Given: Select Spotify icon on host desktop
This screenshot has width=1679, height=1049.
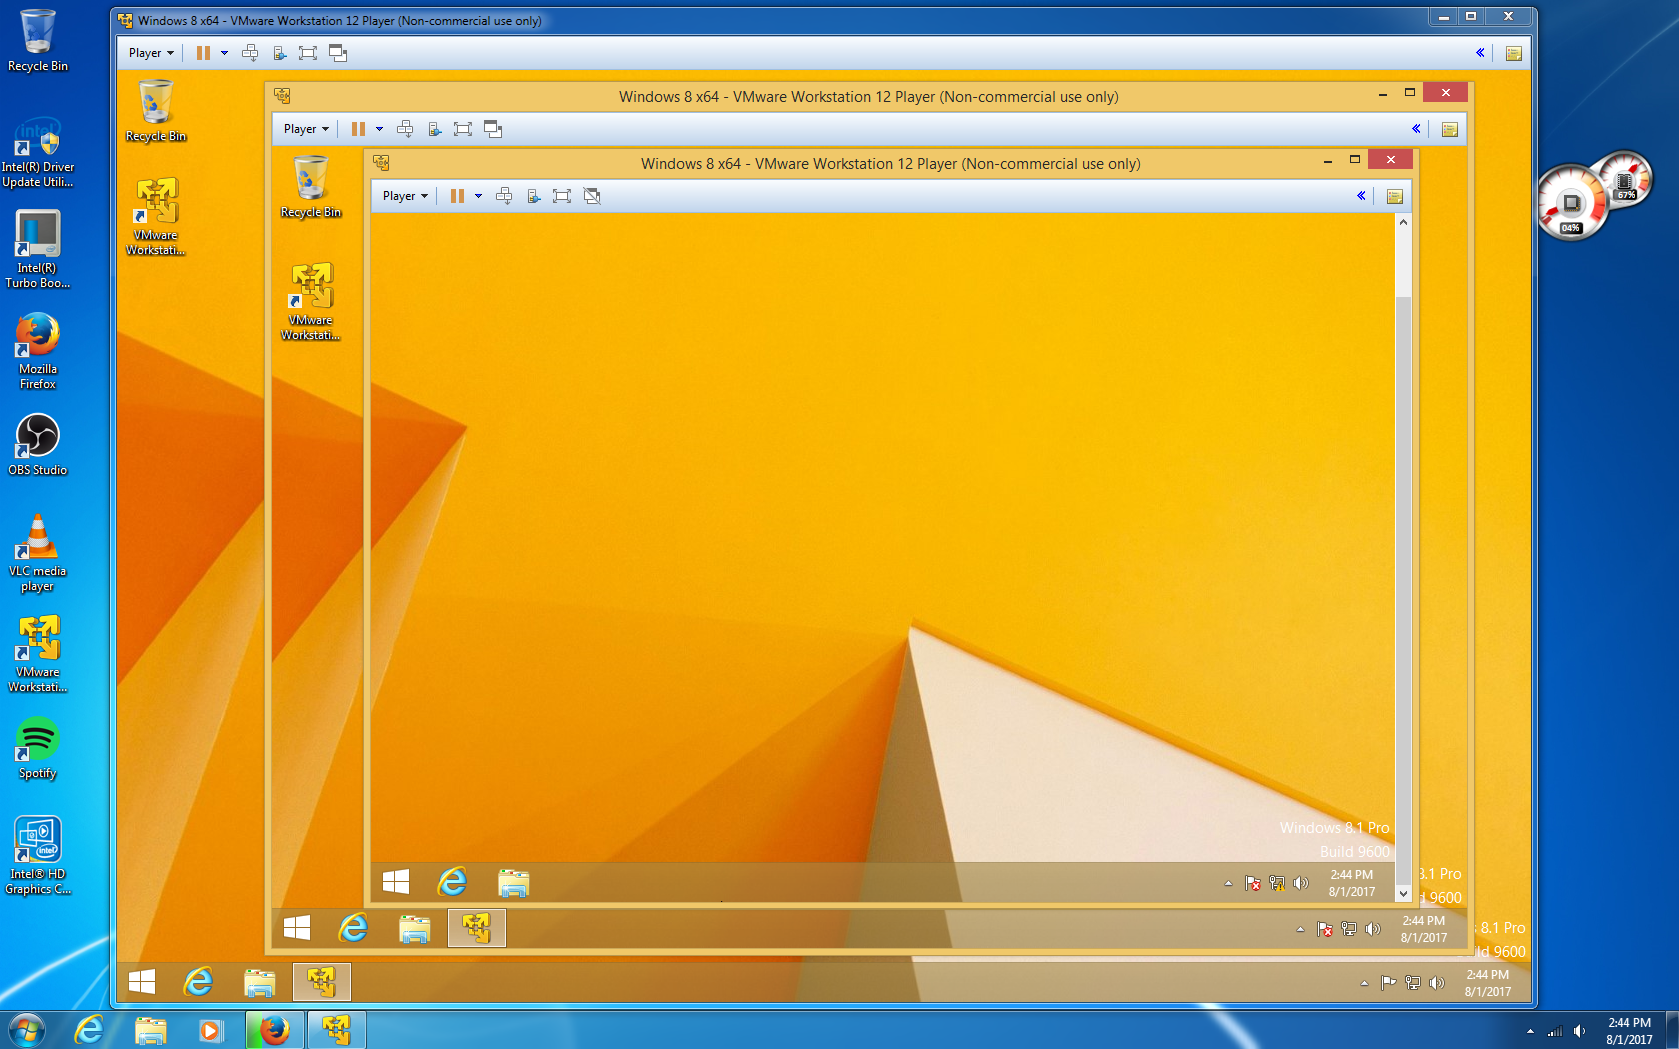Looking at the screenshot, I should (x=38, y=748).
